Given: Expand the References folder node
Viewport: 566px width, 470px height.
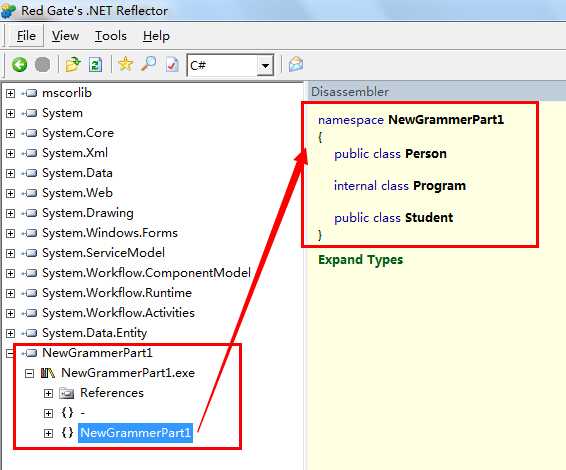Looking at the screenshot, I should [48, 393].
